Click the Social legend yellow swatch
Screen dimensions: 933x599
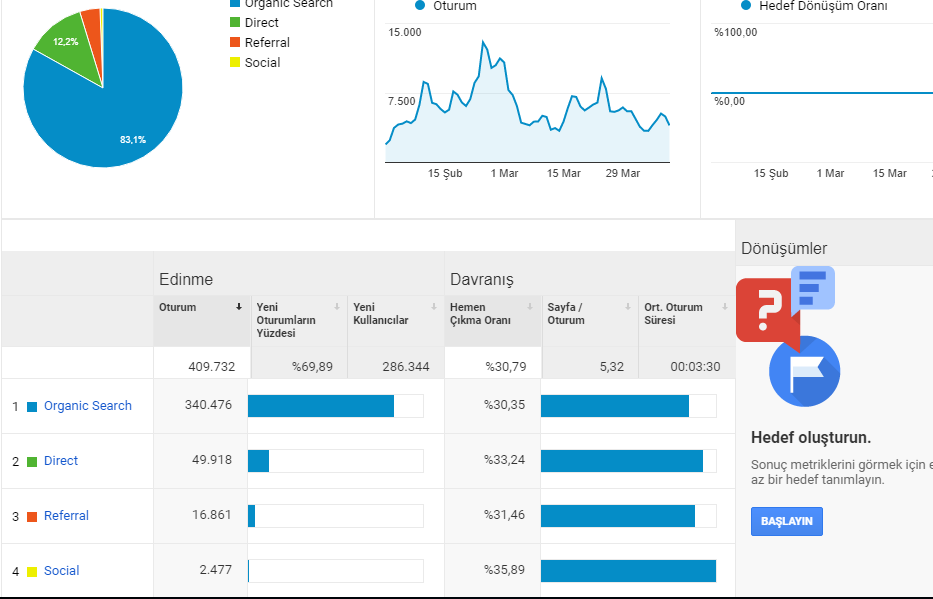click(235, 62)
